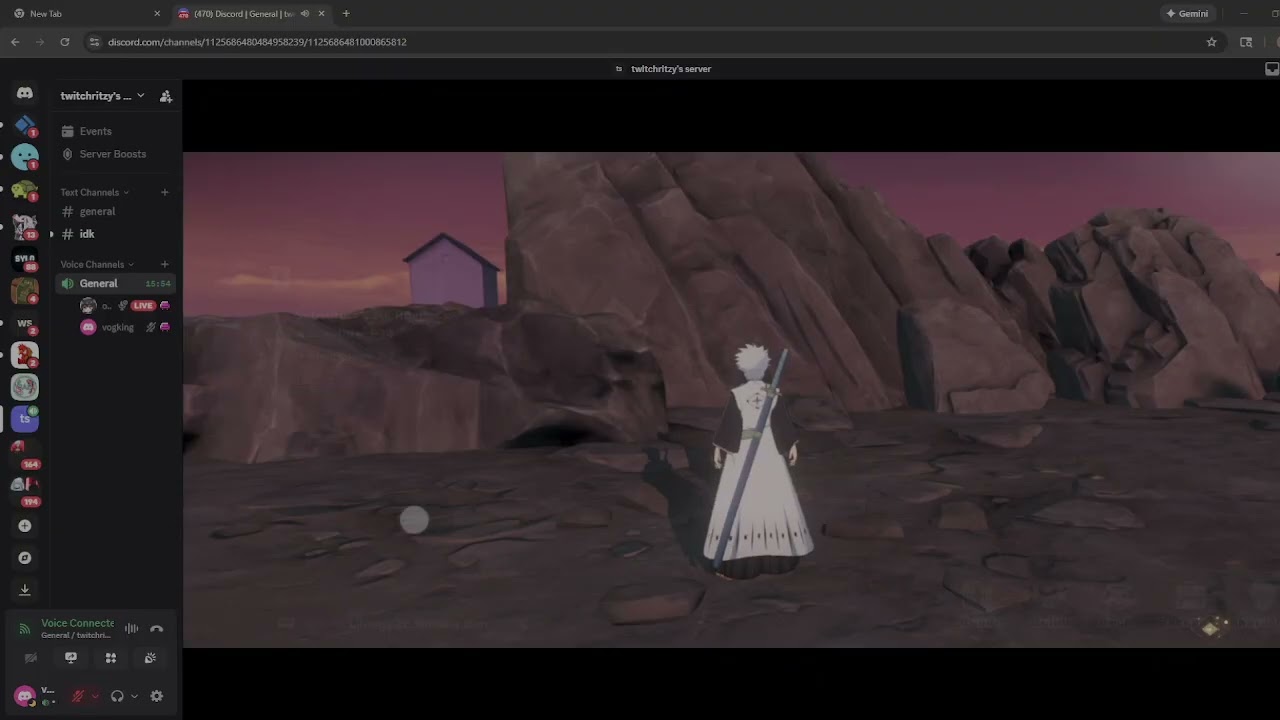The image size is (1280, 720).
Task: Open the blue diamond server icon
Action: tap(25, 125)
